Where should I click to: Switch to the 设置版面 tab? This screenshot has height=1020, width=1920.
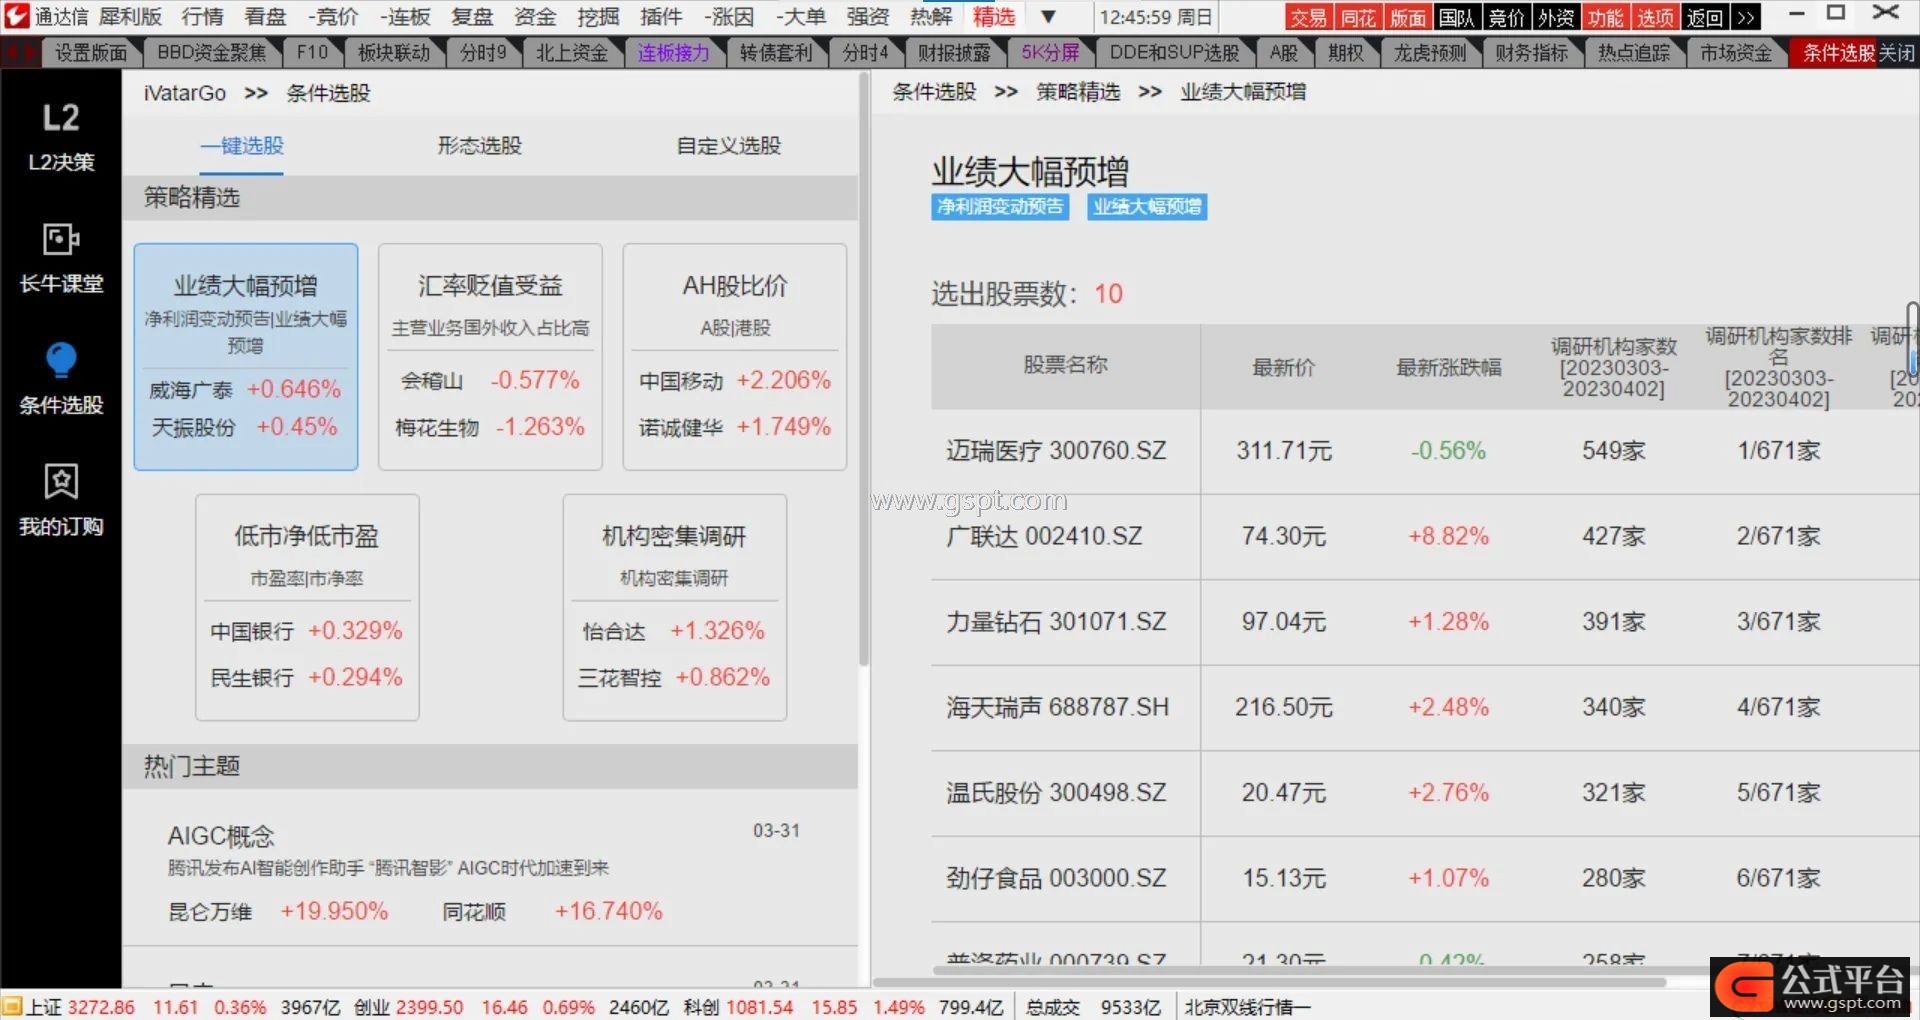[91, 53]
